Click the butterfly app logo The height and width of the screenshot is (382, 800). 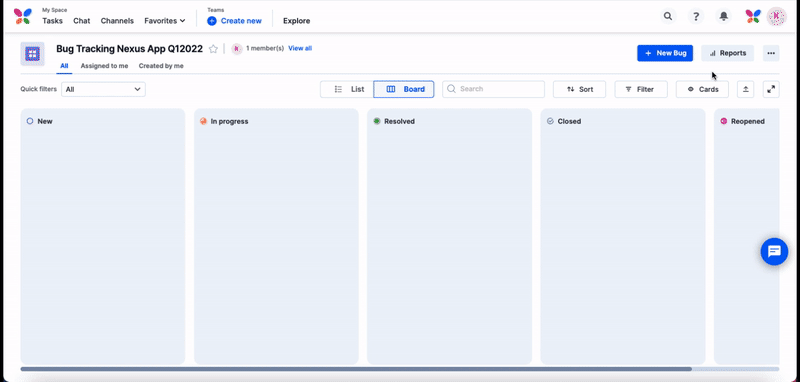[x=22, y=16]
